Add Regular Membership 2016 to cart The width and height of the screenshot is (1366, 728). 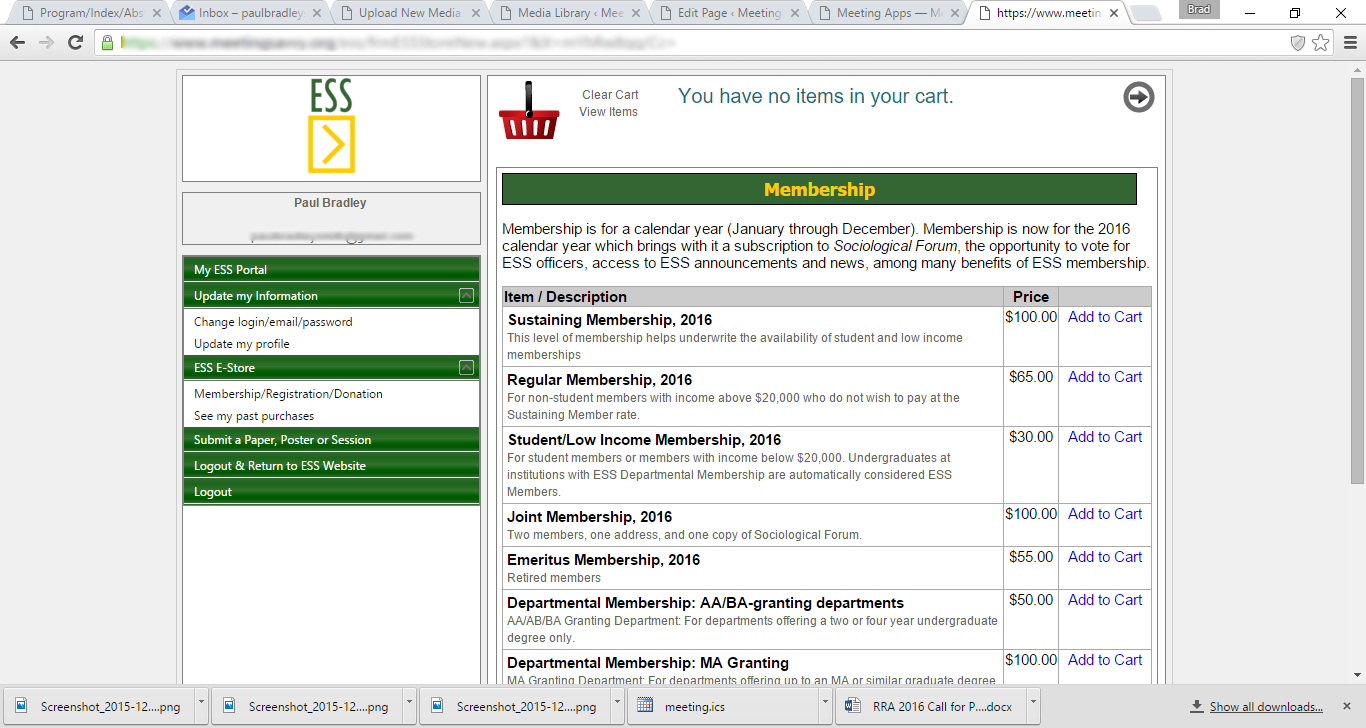tap(1104, 376)
